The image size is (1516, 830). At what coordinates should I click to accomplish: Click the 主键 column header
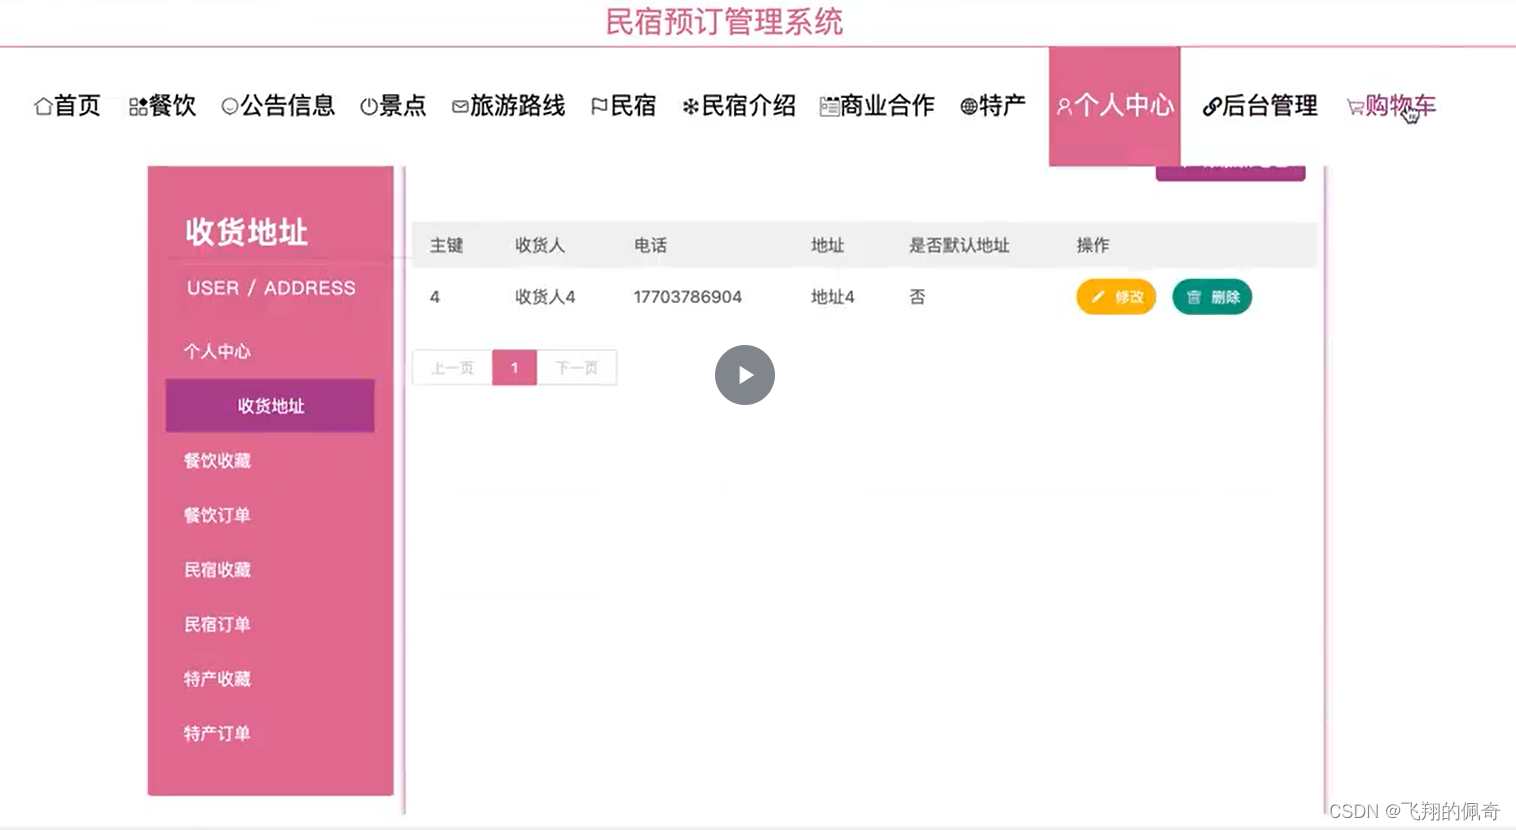pos(447,245)
